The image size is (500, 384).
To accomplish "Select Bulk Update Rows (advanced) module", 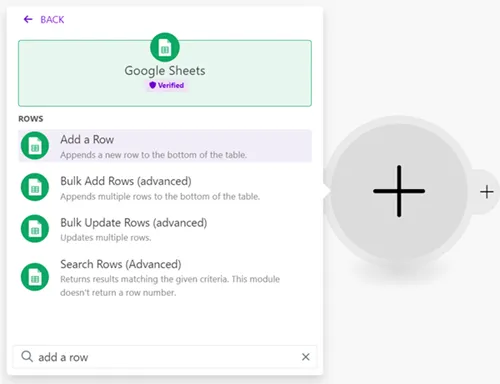I will click(x=165, y=229).
